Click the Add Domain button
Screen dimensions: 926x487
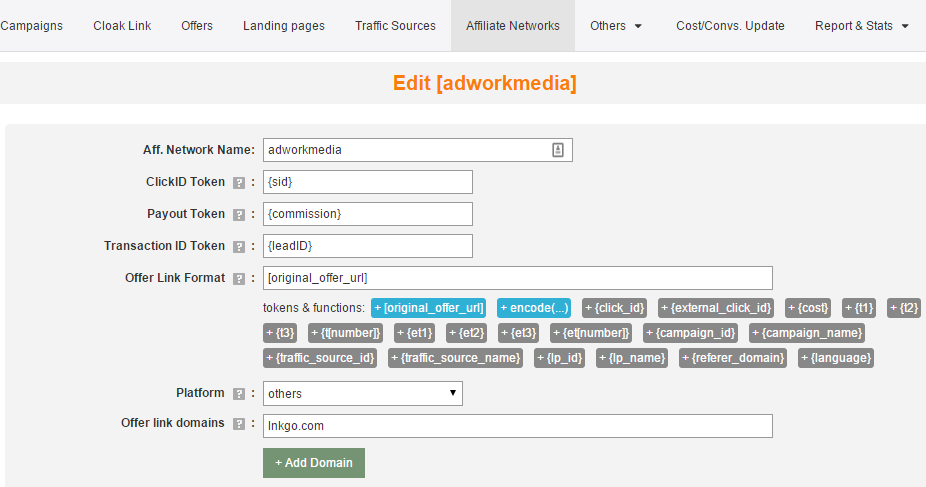coord(314,463)
